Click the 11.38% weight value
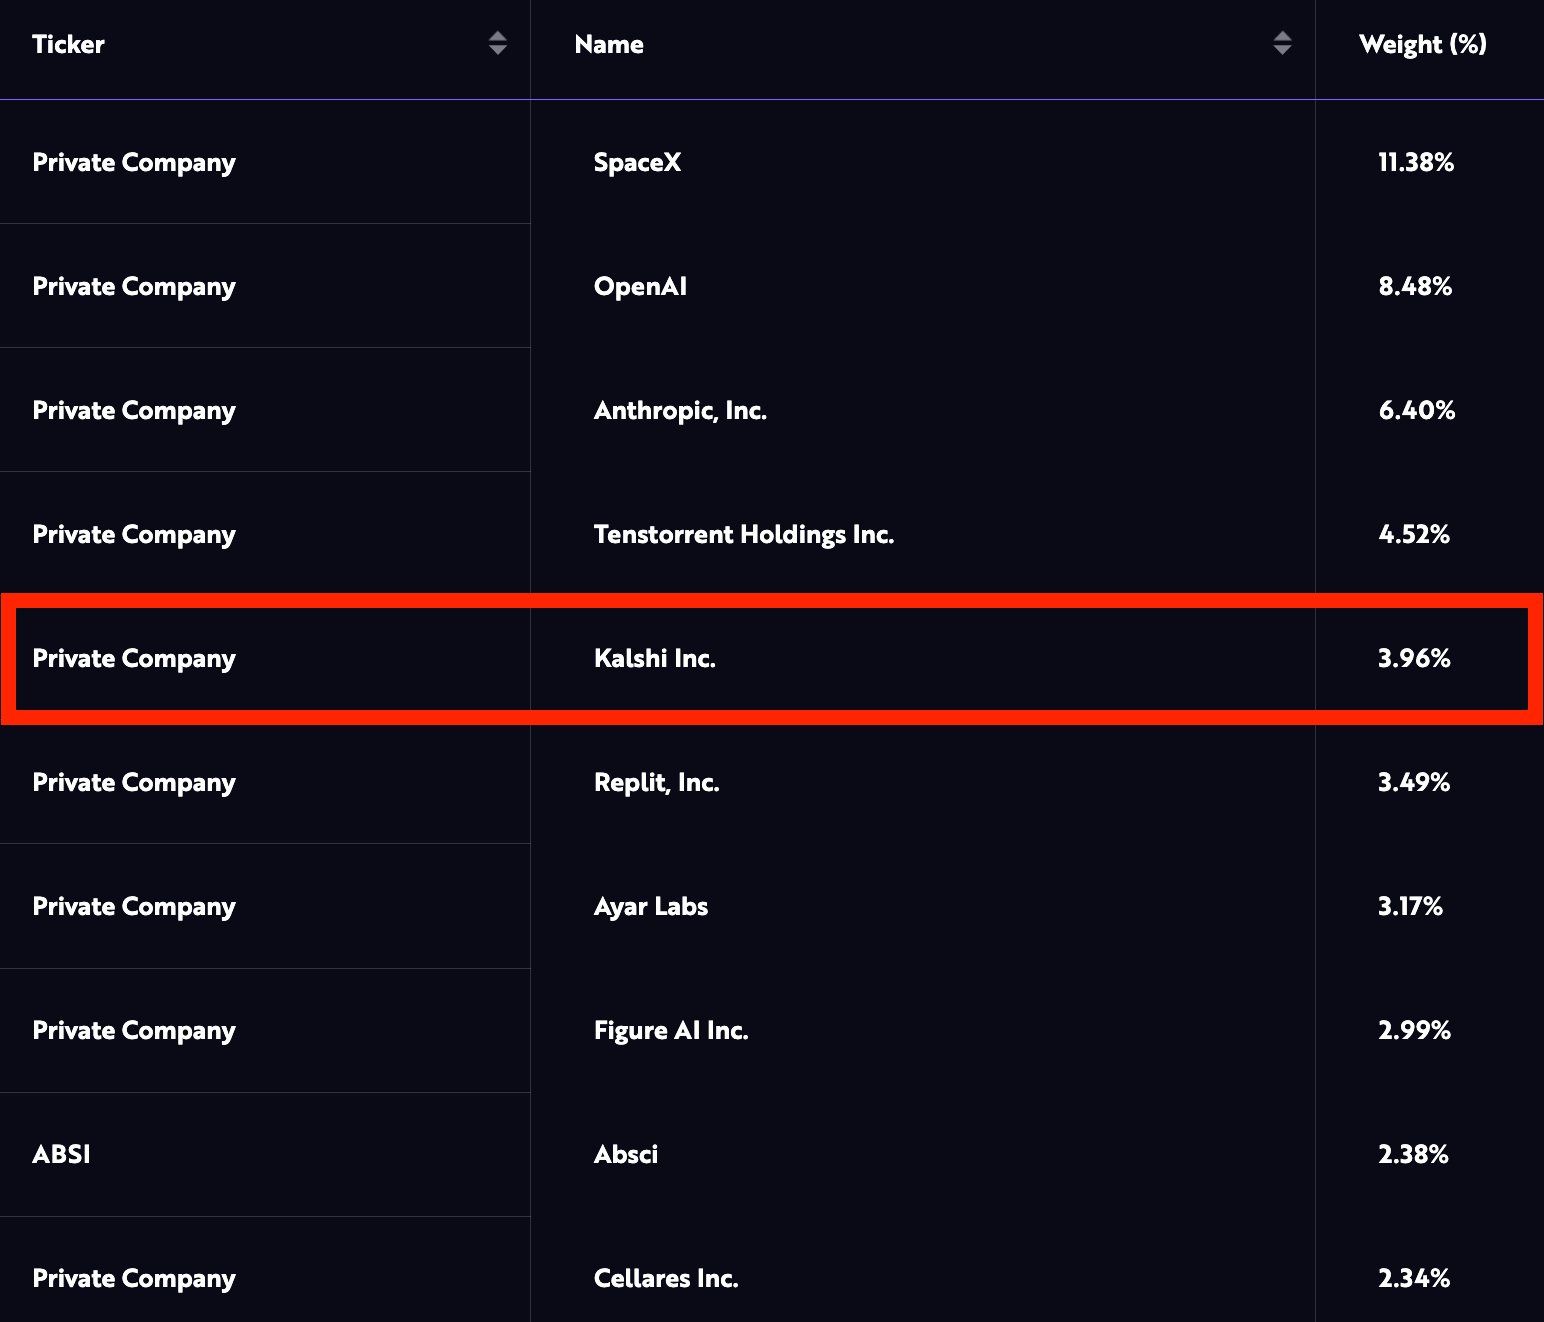This screenshot has height=1322, width=1544. point(1416,162)
